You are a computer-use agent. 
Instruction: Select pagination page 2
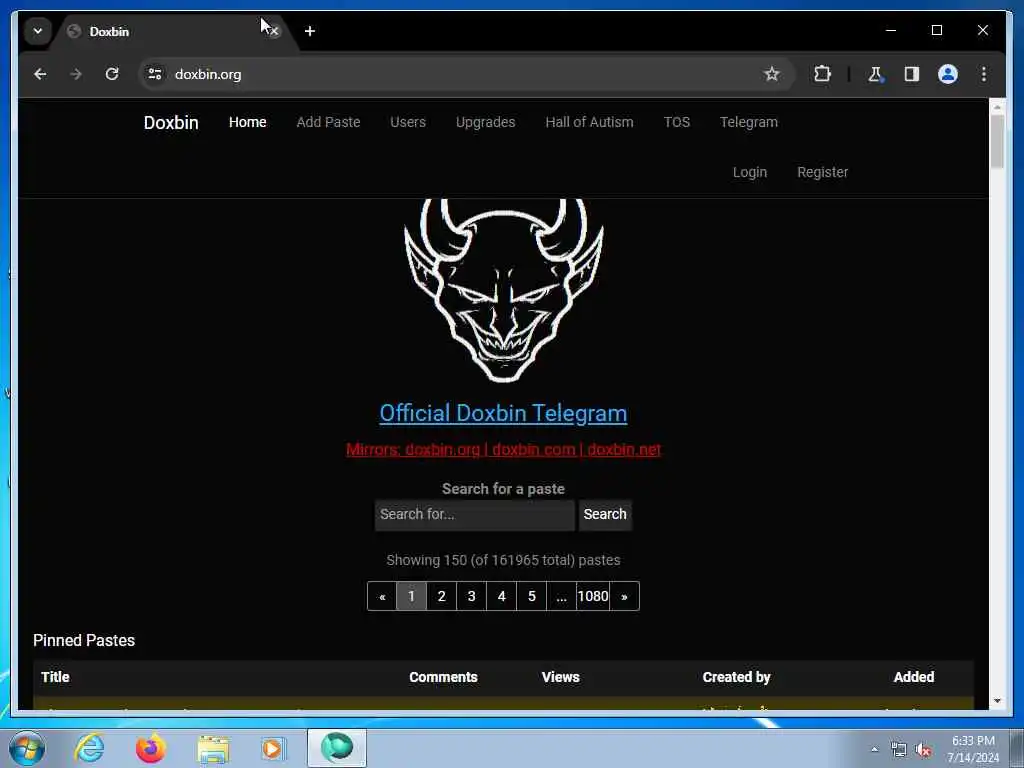pyautogui.click(x=441, y=596)
